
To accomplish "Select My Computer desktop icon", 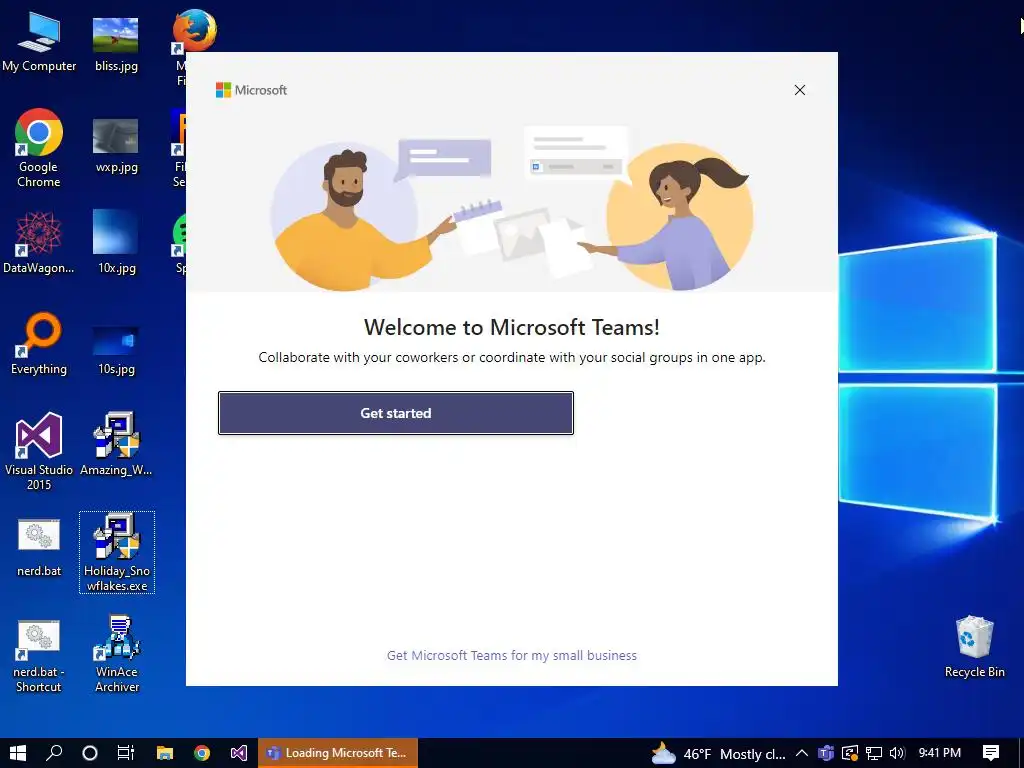I will click(x=39, y=41).
